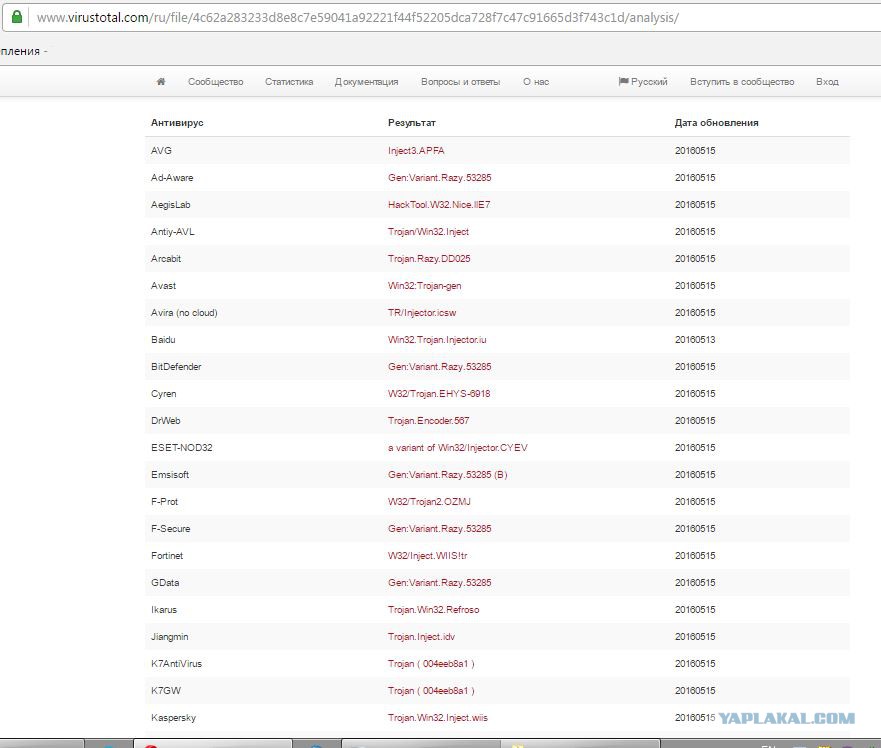Select the Ikarus antivirus name
This screenshot has height=748, width=881.
click(x=164, y=609)
